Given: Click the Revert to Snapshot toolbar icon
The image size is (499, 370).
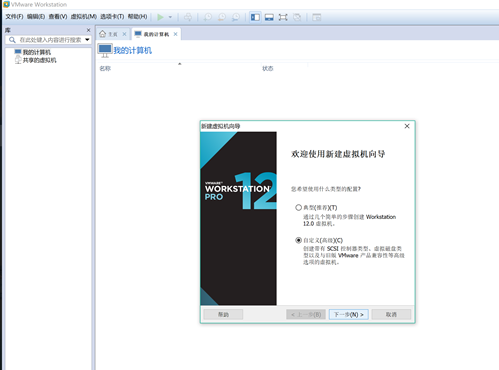Looking at the screenshot, I should tap(222, 17).
